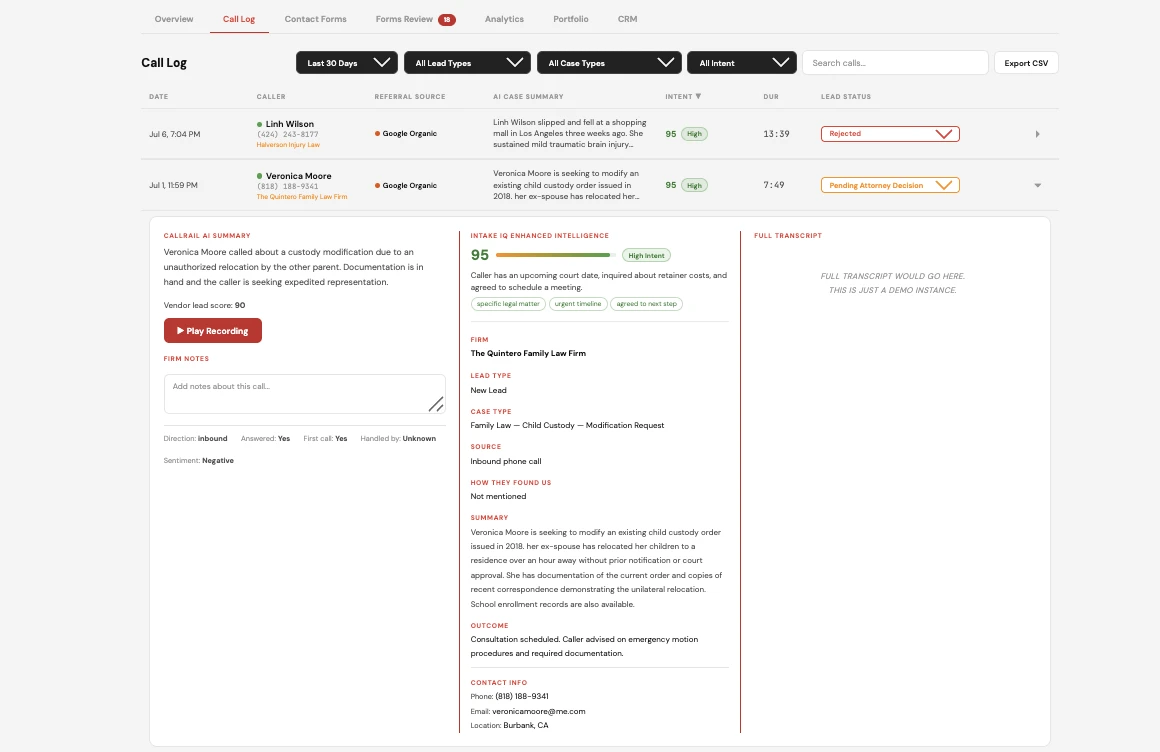The image size is (1160, 752).
Task: Click the 13:39 duration value
Action: pyautogui.click(x=776, y=134)
